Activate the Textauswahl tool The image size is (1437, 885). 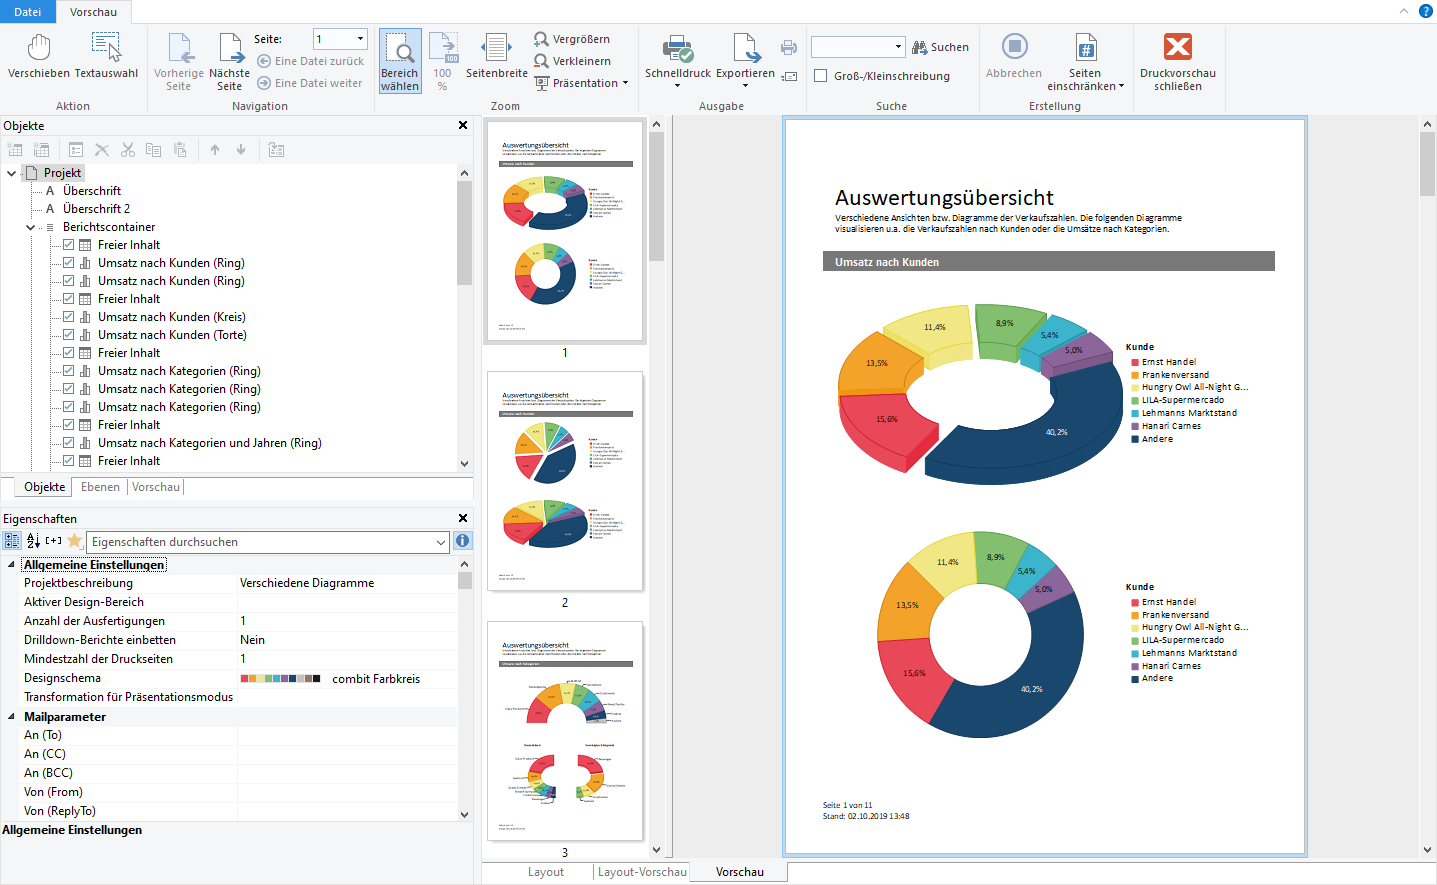coord(106,56)
